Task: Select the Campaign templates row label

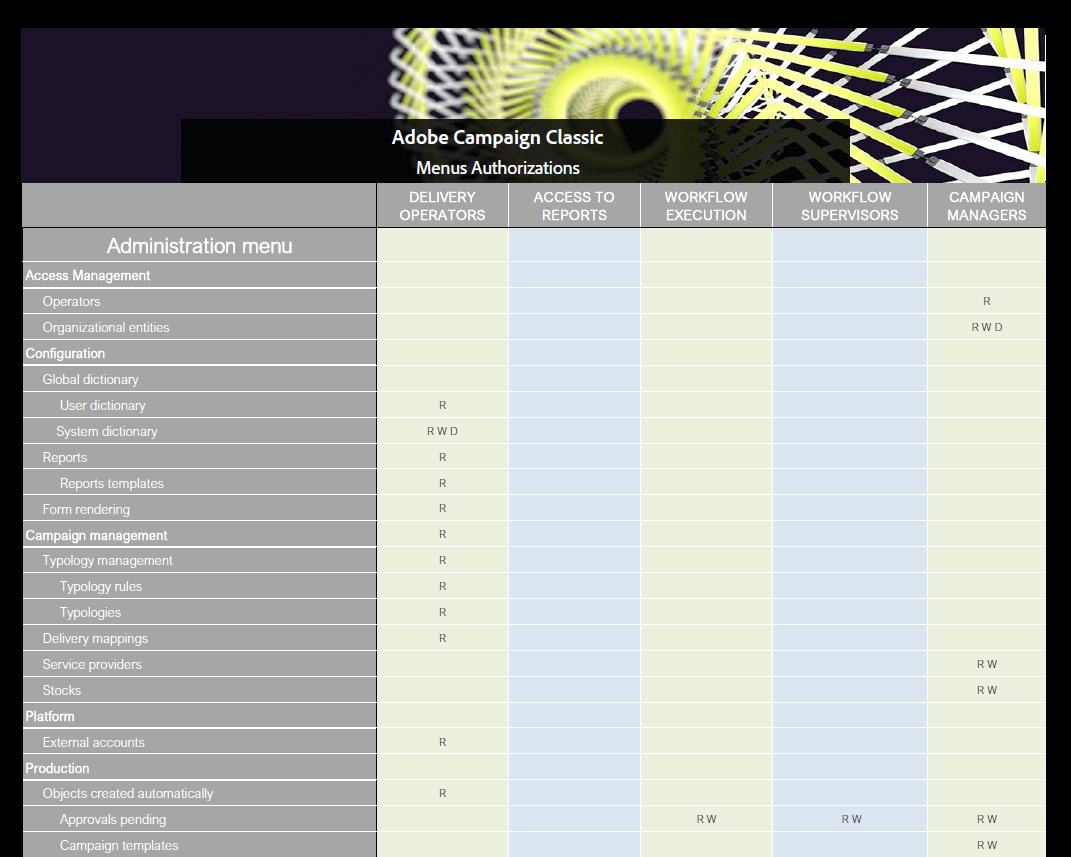Action: pos(119,845)
